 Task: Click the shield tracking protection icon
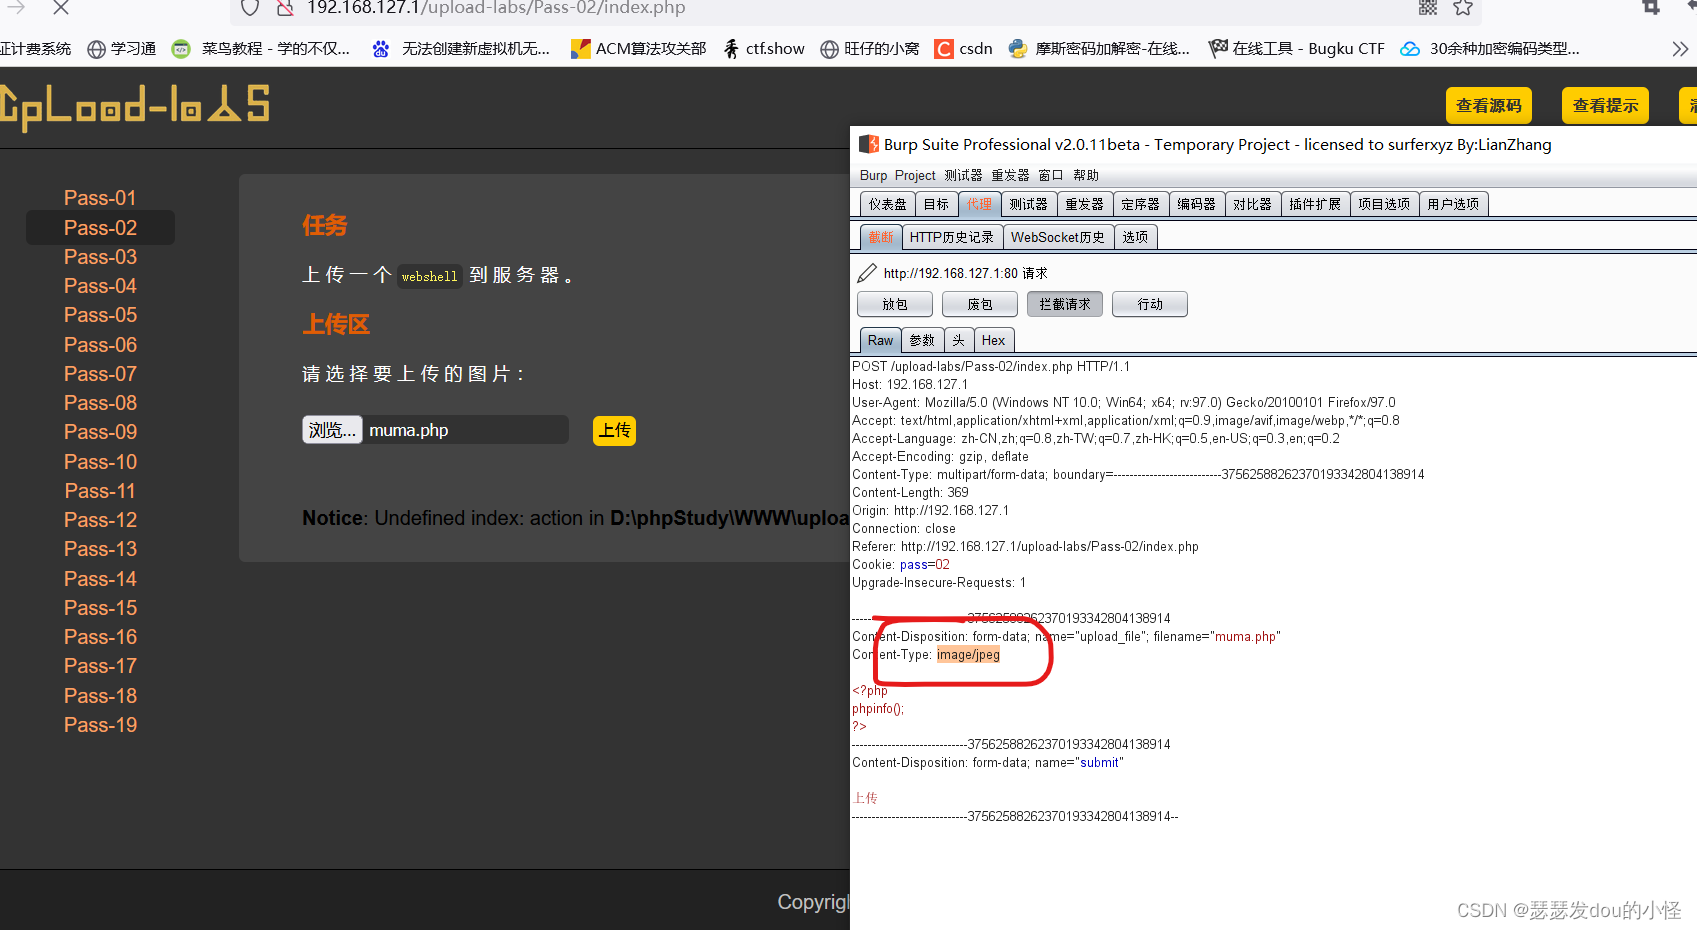pyautogui.click(x=250, y=8)
